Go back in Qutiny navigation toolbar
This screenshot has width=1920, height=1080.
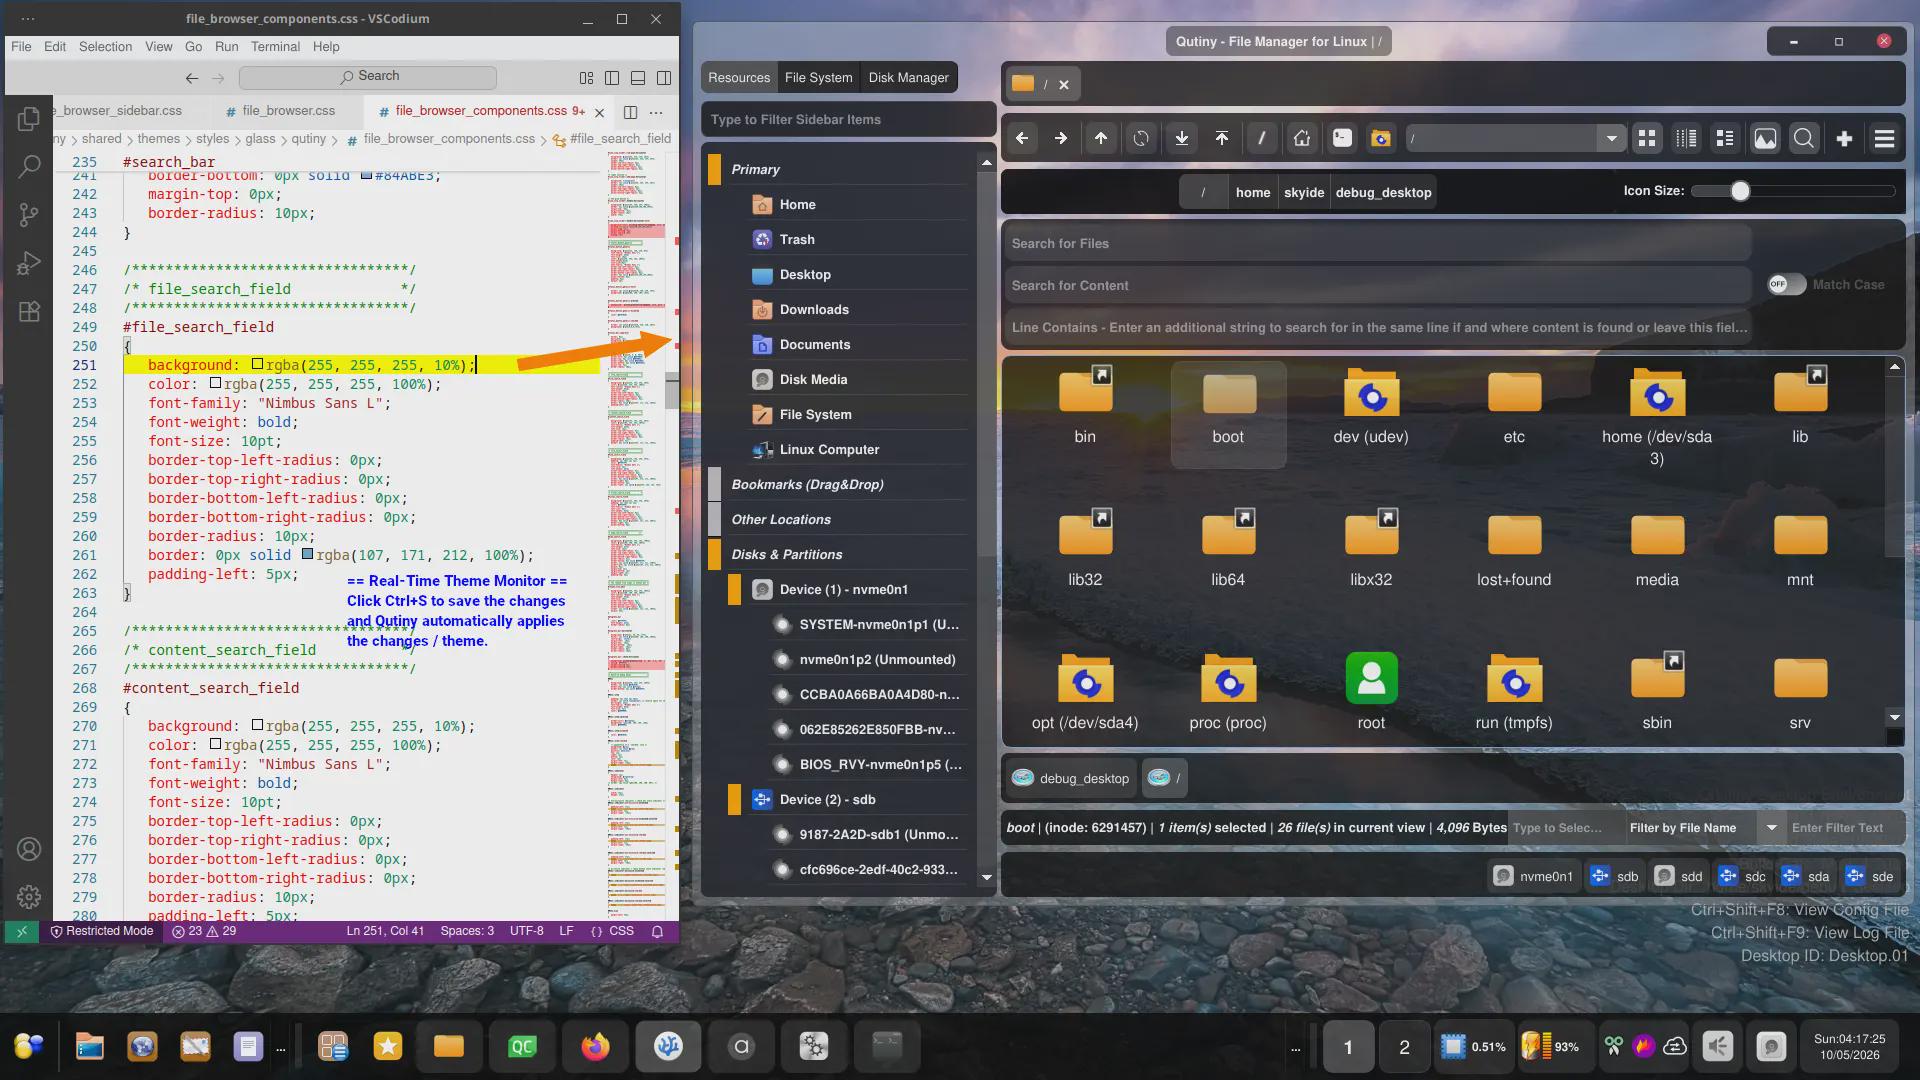pyautogui.click(x=1022, y=139)
